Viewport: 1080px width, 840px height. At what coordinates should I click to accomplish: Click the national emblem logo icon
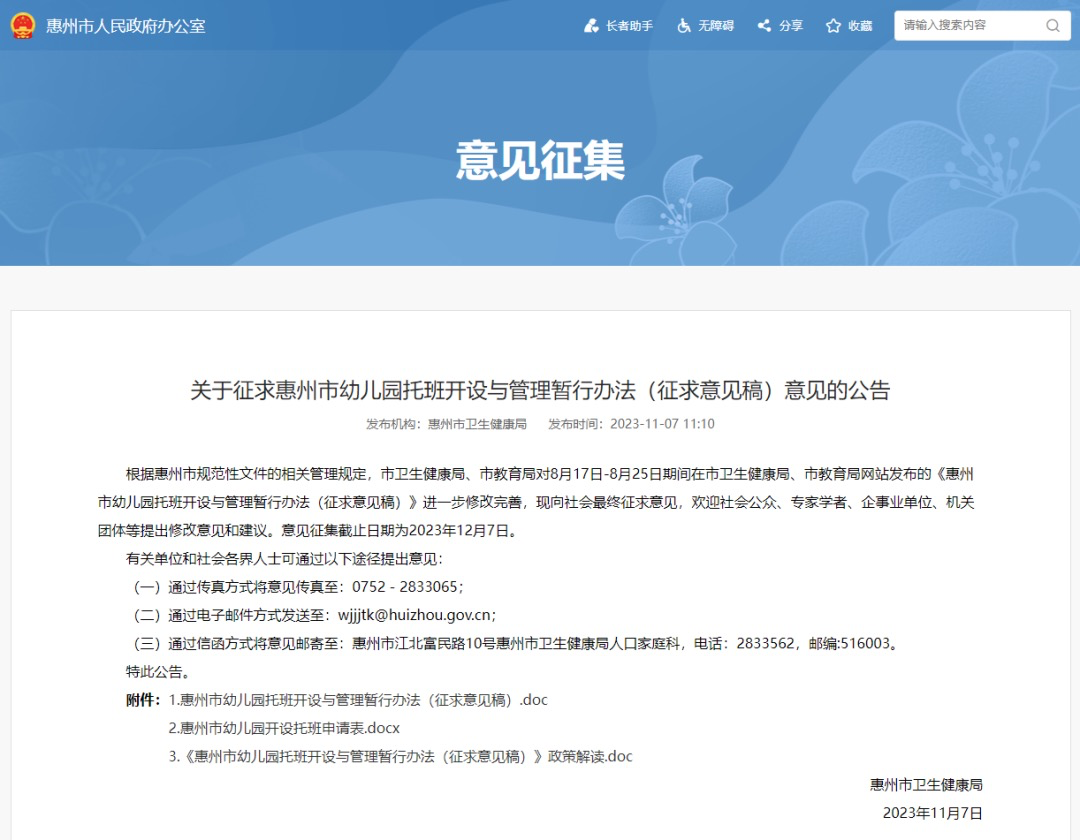[x=23, y=25]
